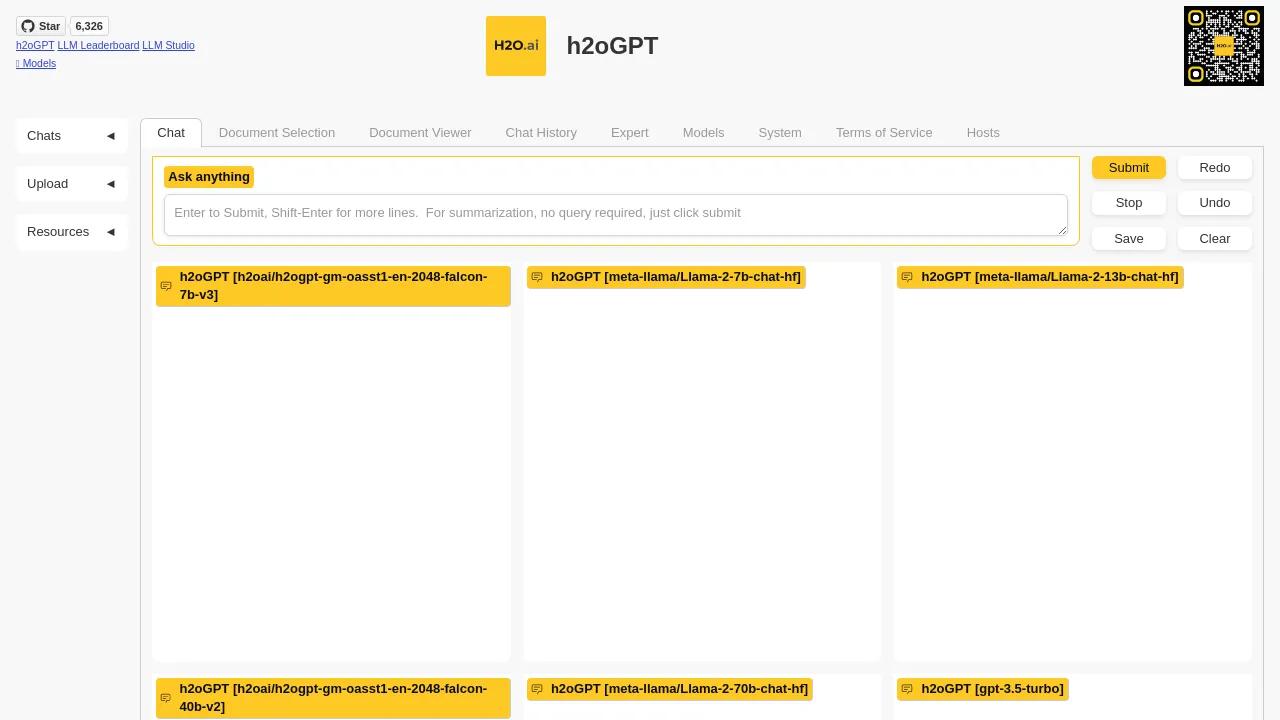This screenshot has width=1280, height=720.
Task: Open the h2oGPT link in the header
Action: (x=35, y=45)
